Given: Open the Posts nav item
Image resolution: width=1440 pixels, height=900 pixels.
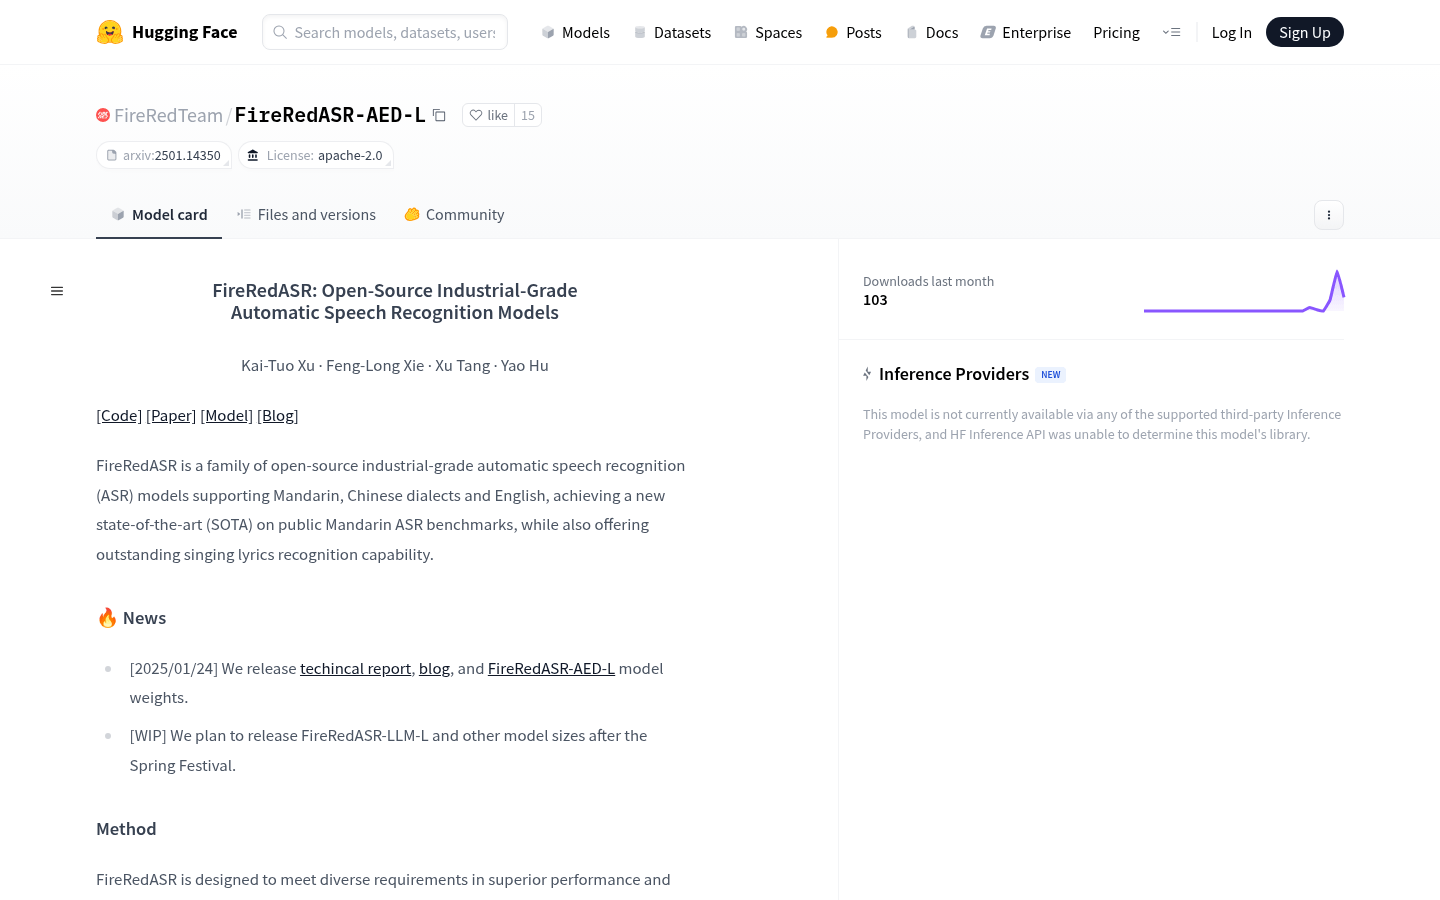Looking at the screenshot, I should click(853, 32).
